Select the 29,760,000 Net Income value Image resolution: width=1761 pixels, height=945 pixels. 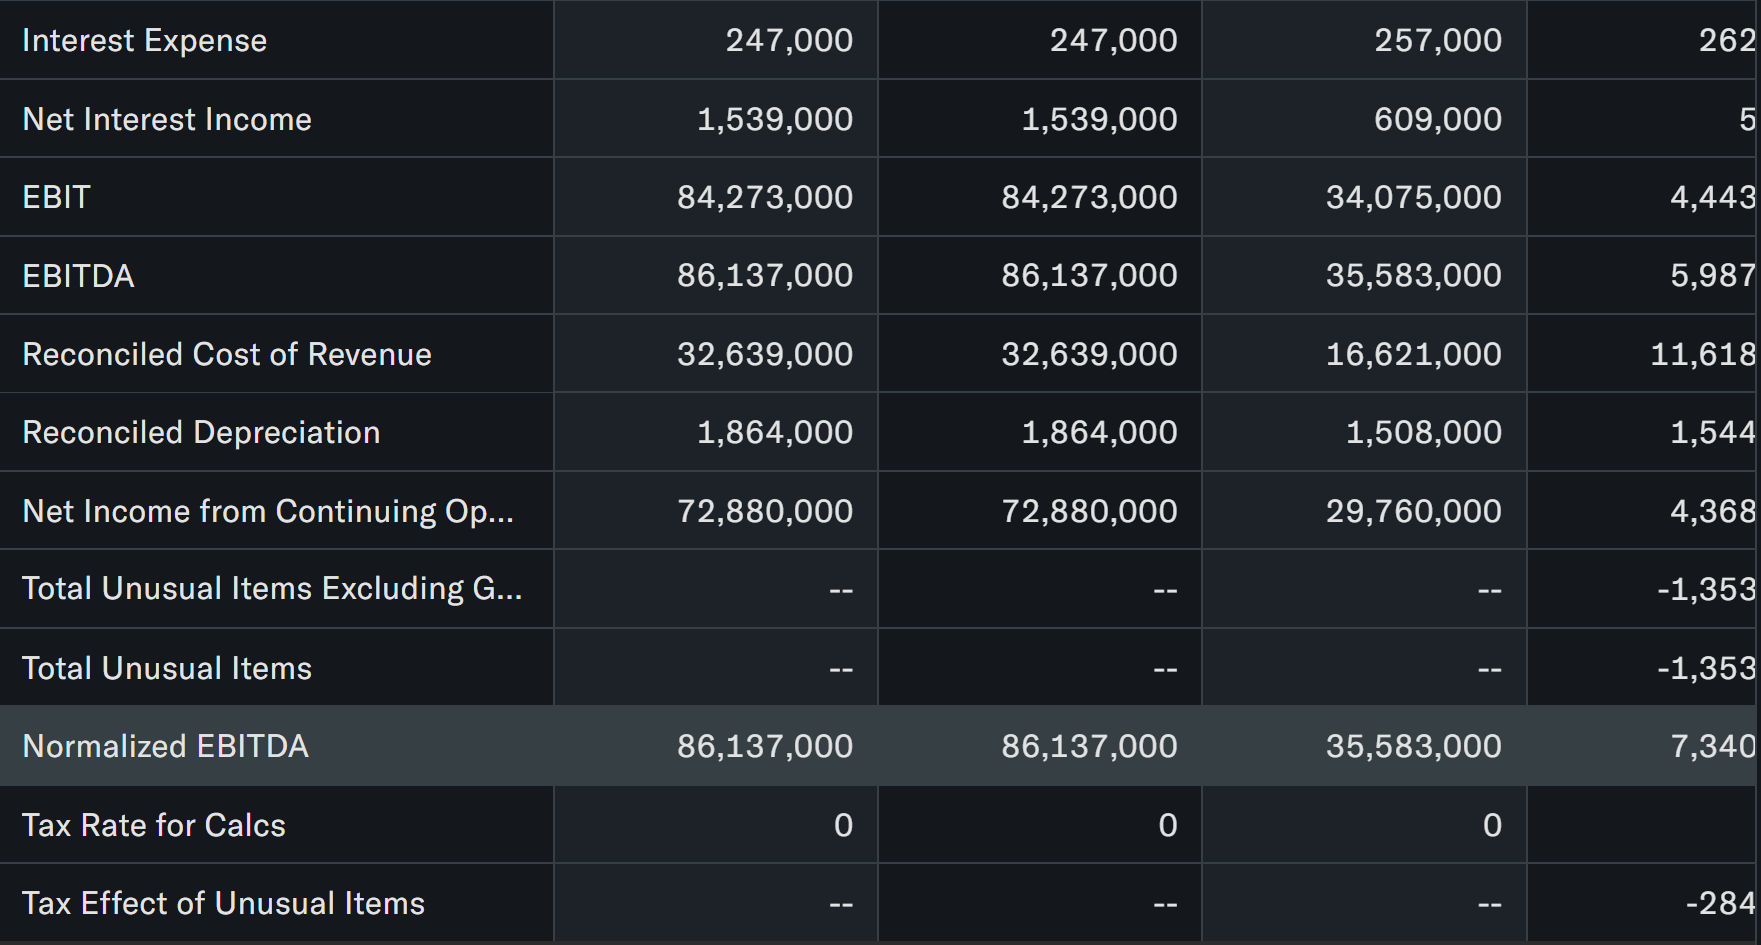click(1413, 512)
